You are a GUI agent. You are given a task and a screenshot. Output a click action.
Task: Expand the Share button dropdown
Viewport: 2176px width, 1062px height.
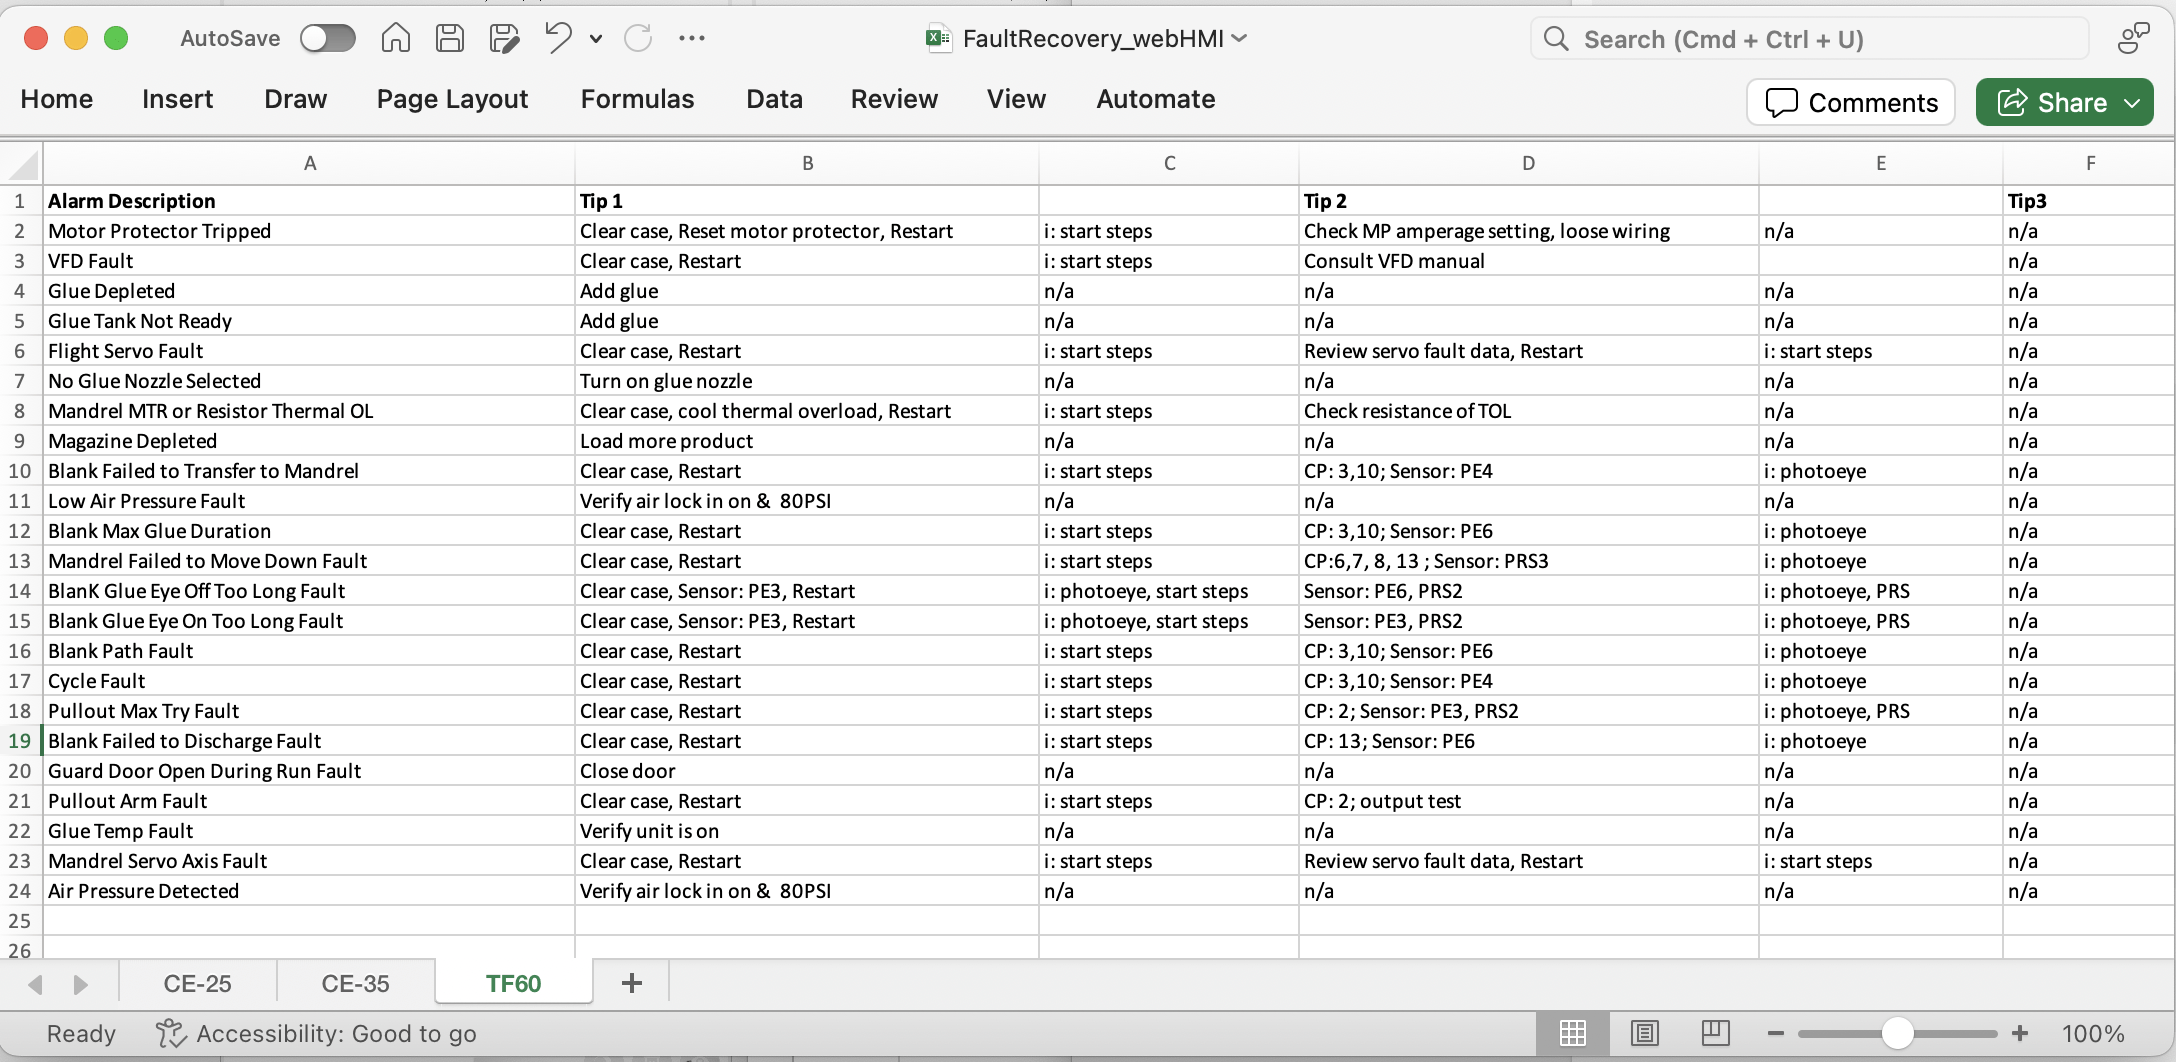pyautogui.click(x=2132, y=102)
